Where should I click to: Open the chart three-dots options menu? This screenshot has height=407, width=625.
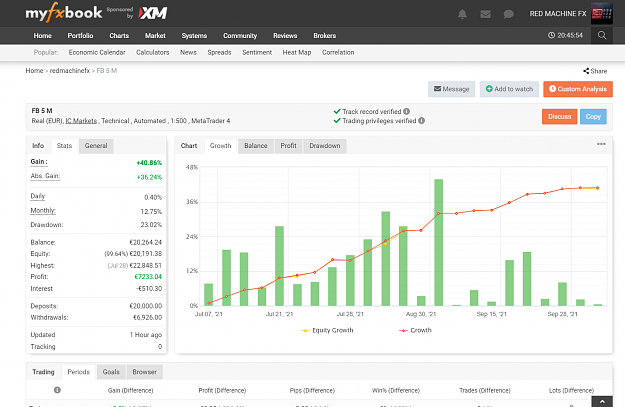[601, 144]
